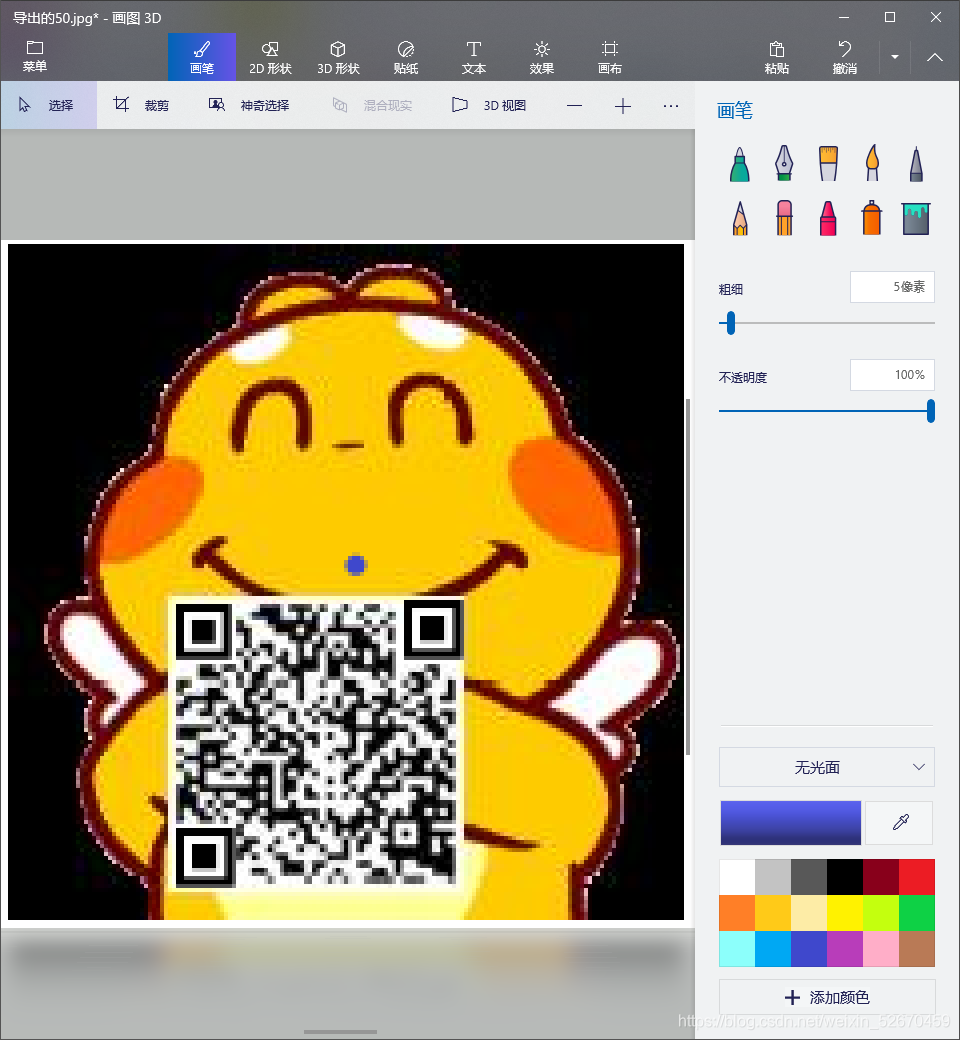Select the gray pixel pen
Screen dimensions: 960x1040
916,163
